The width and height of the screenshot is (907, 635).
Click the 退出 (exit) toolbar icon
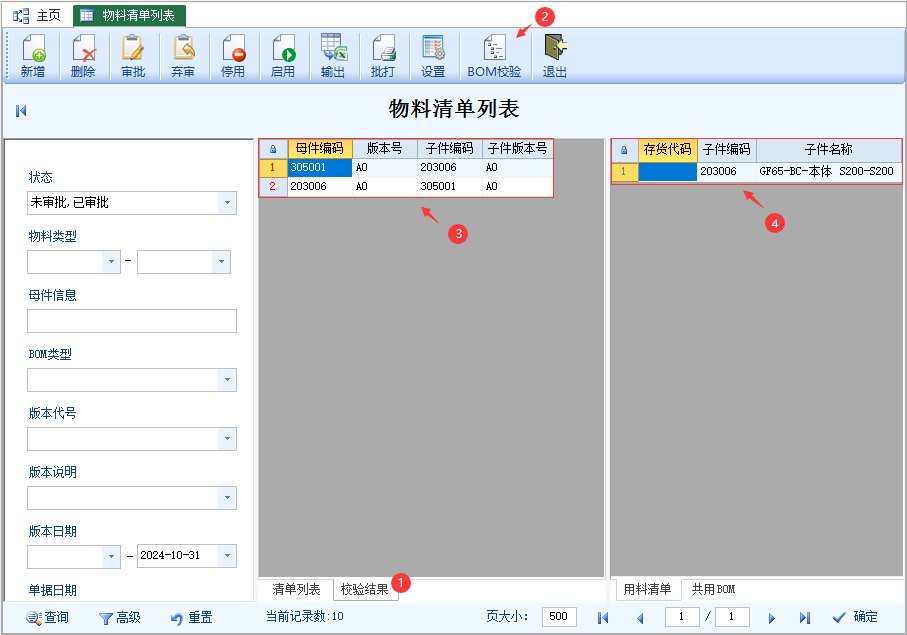pos(555,56)
